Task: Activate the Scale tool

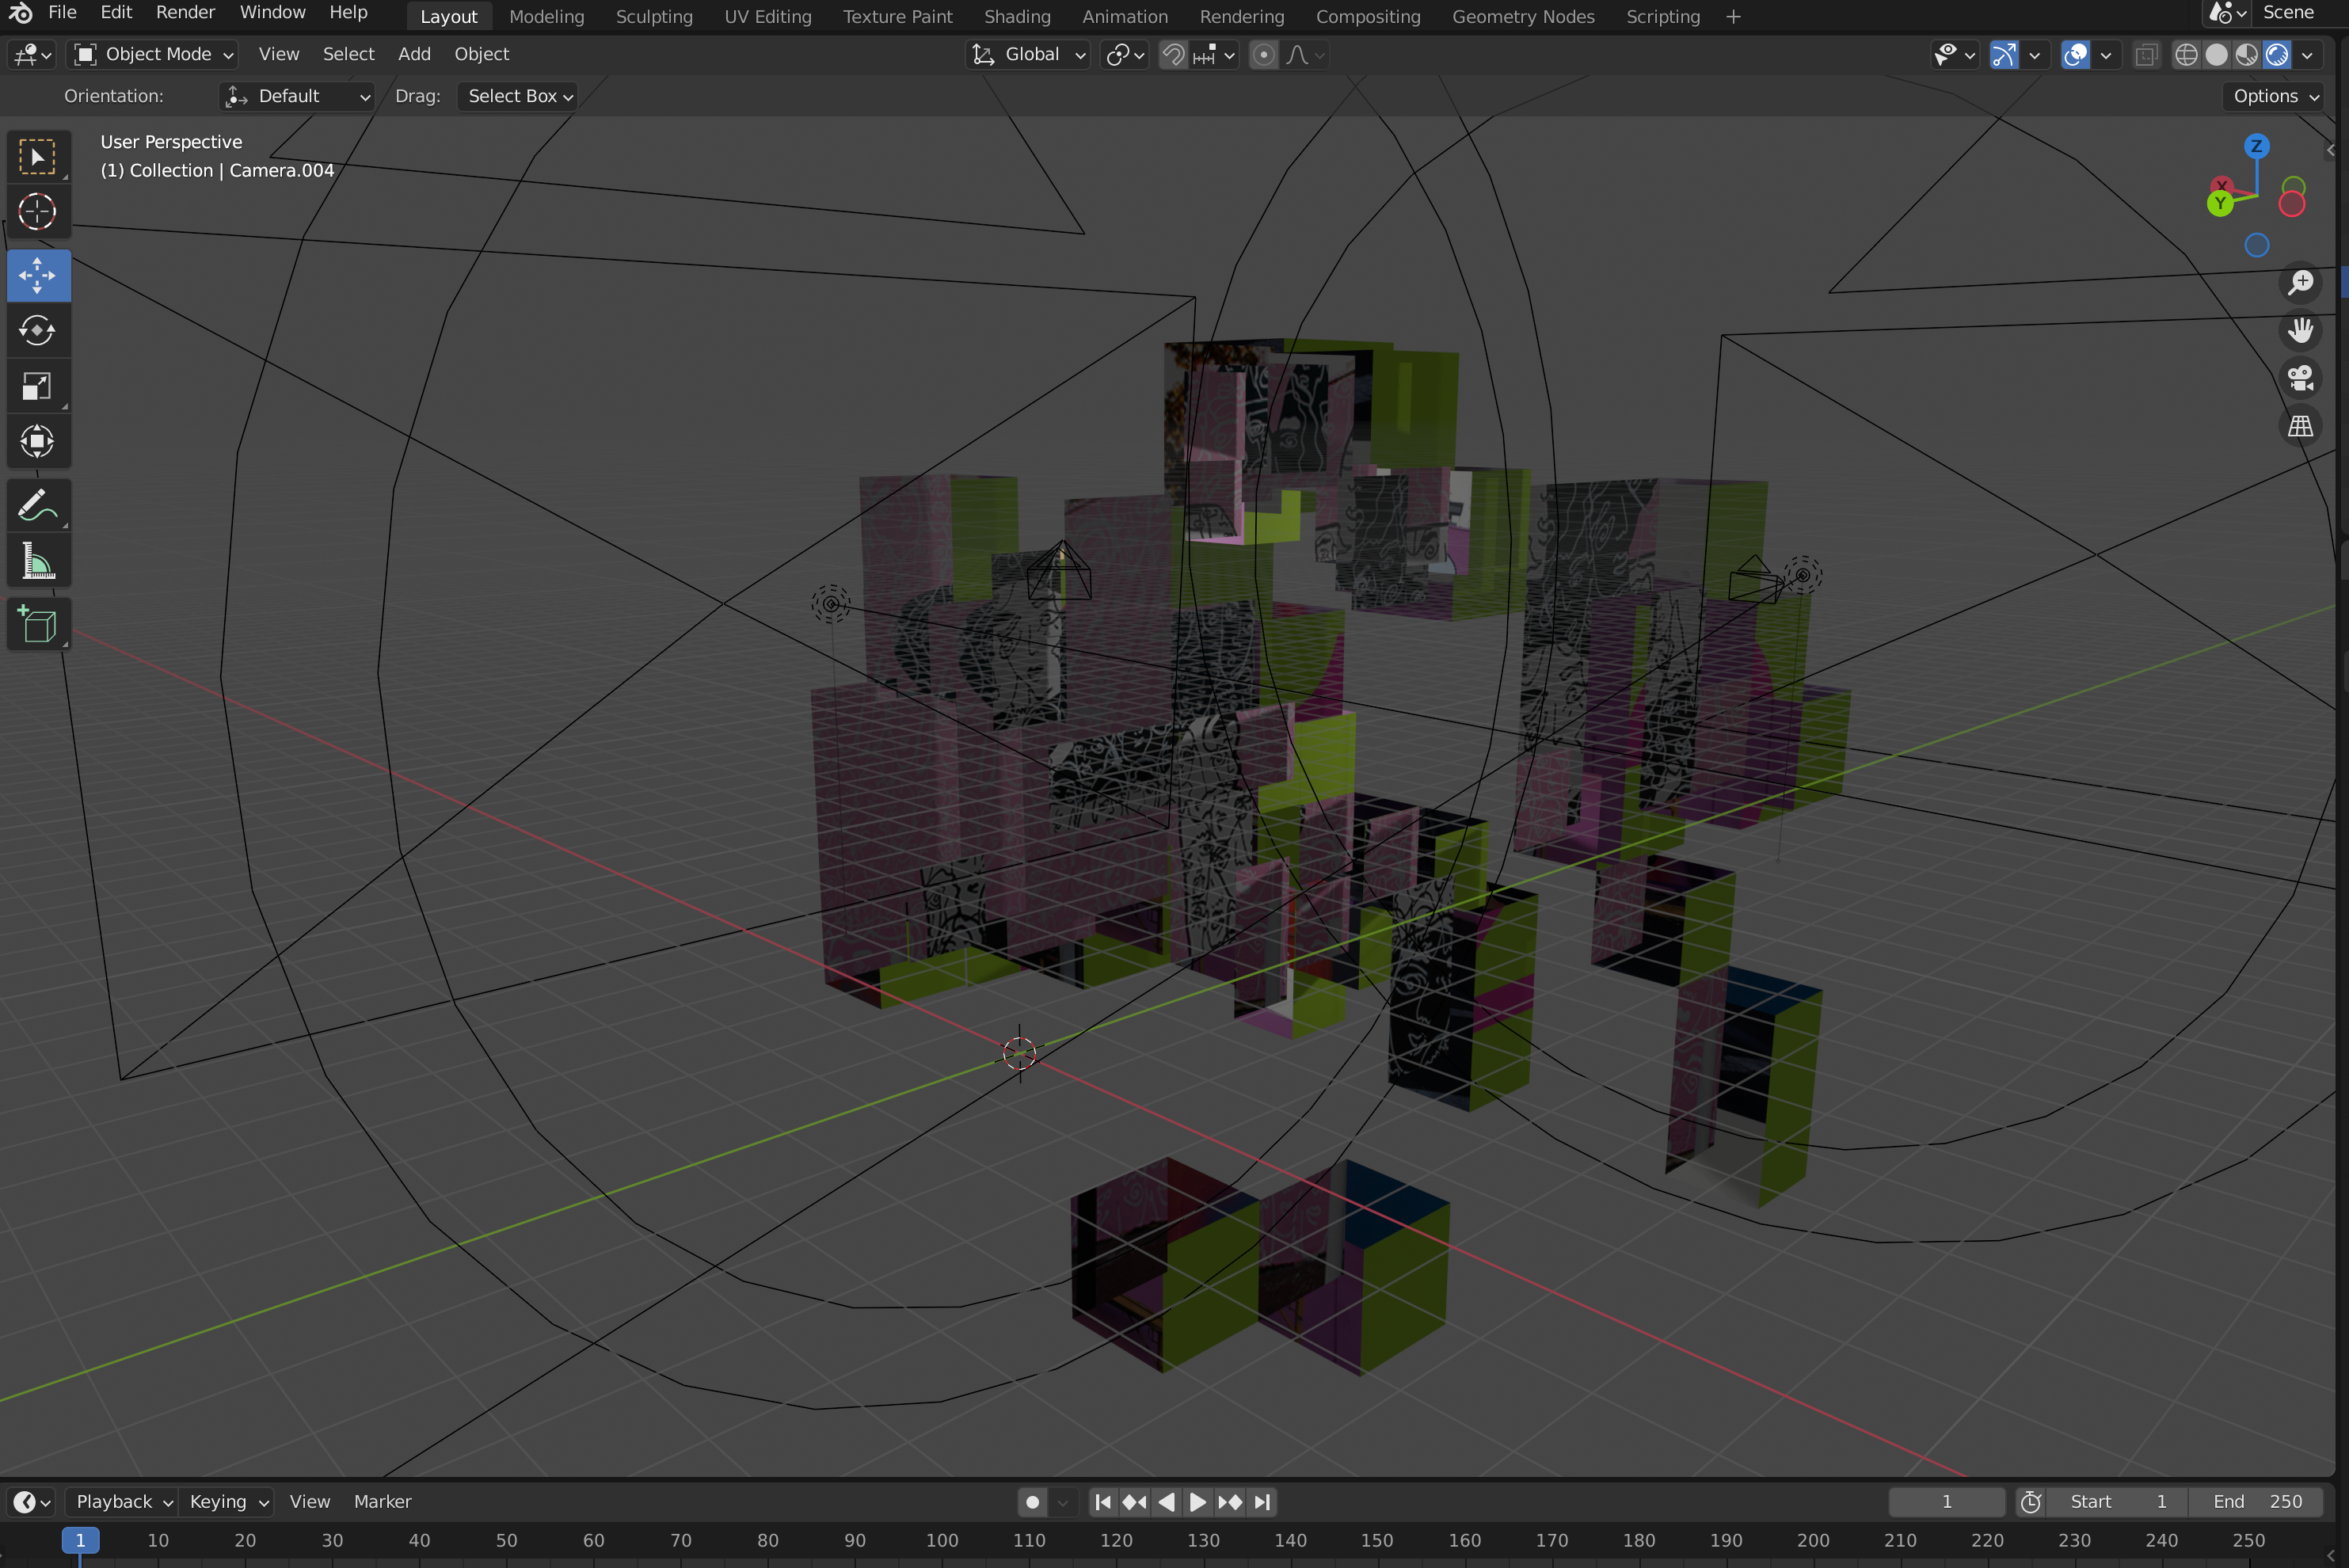Action: pyautogui.click(x=37, y=386)
